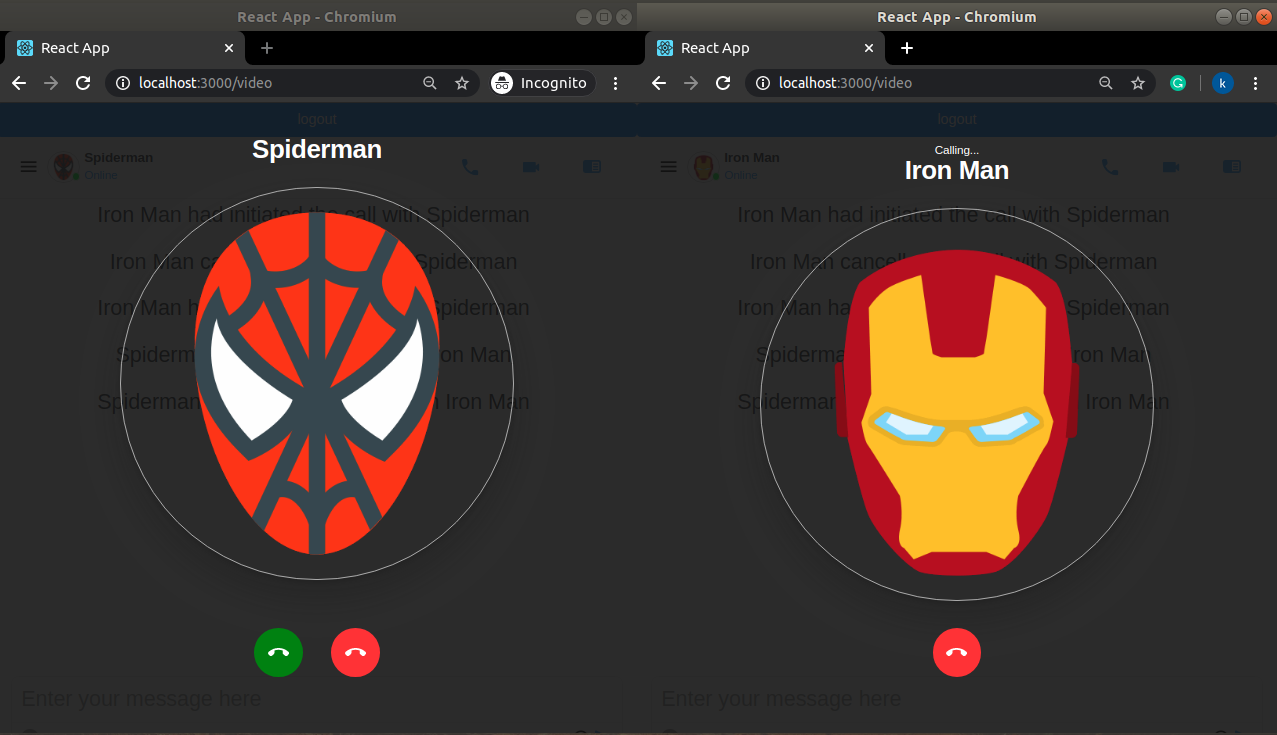Image resolution: width=1277 pixels, height=735 pixels.
Task: Toggle side panel icon in left chat header
Action: pos(592,167)
